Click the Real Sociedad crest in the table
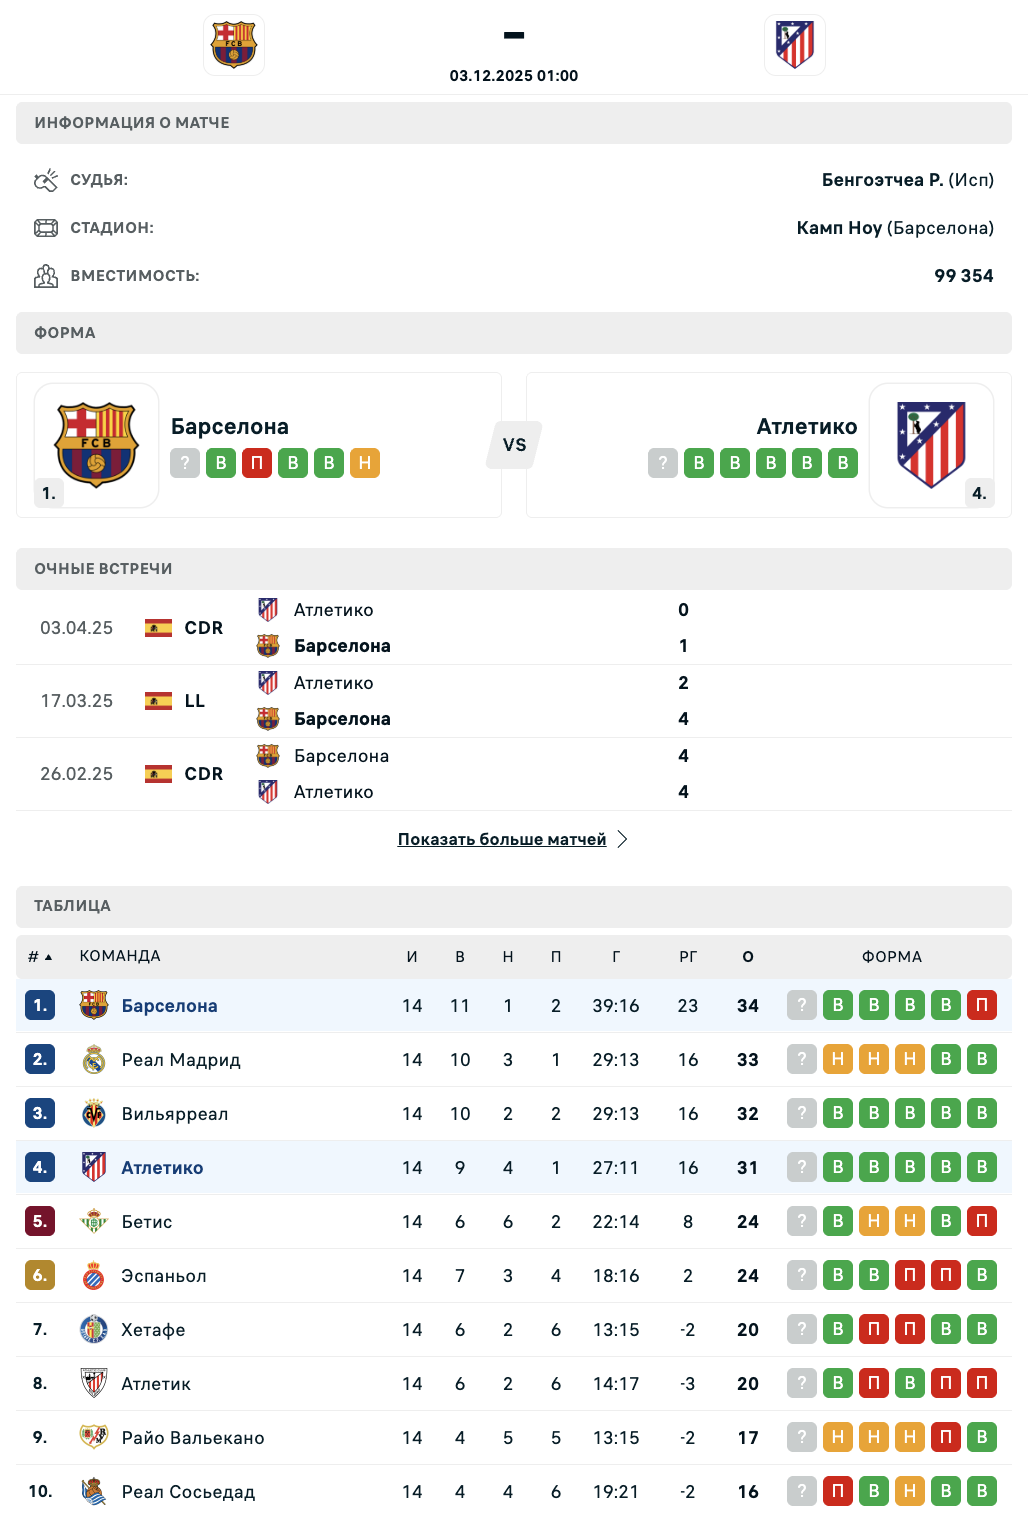 [94, 1492]
